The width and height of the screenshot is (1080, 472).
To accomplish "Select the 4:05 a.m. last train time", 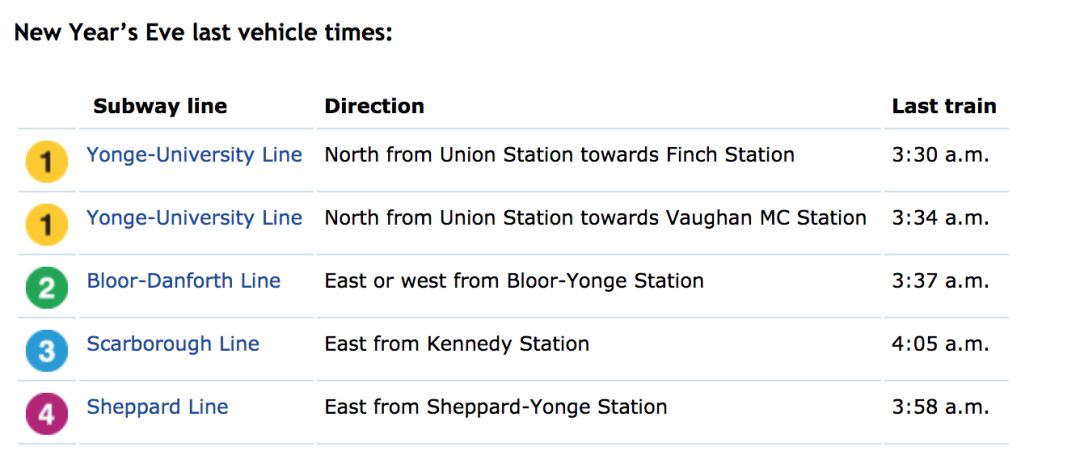I will coord(940,344).
